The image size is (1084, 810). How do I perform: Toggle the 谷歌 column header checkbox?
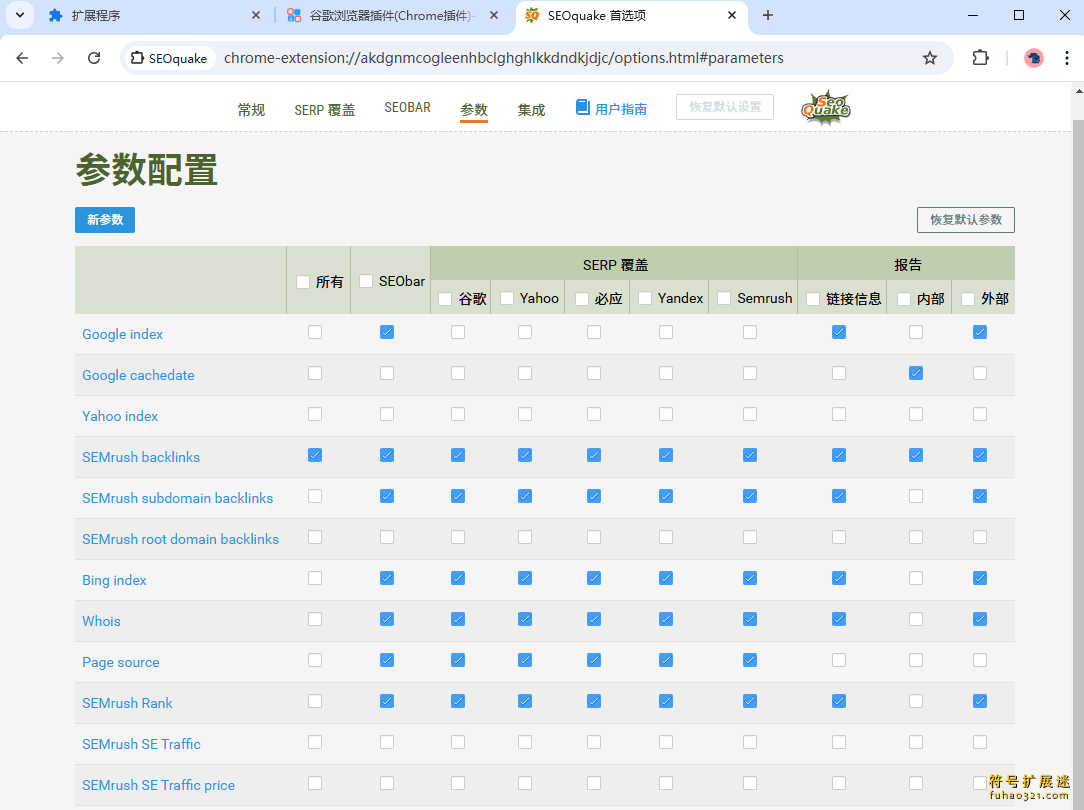tap(445, 299)
